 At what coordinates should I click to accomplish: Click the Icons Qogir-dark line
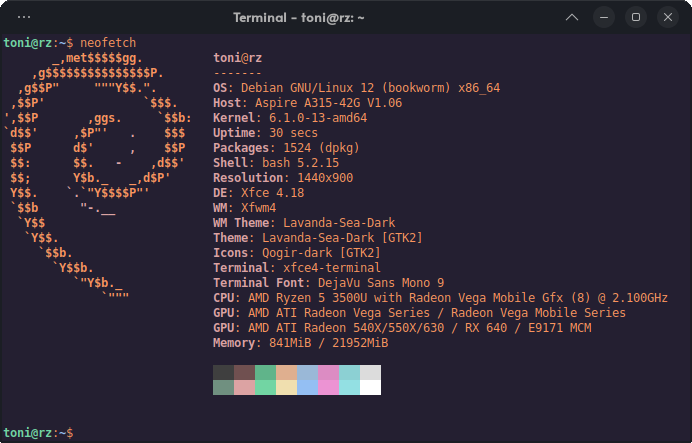tap(297, 253)
